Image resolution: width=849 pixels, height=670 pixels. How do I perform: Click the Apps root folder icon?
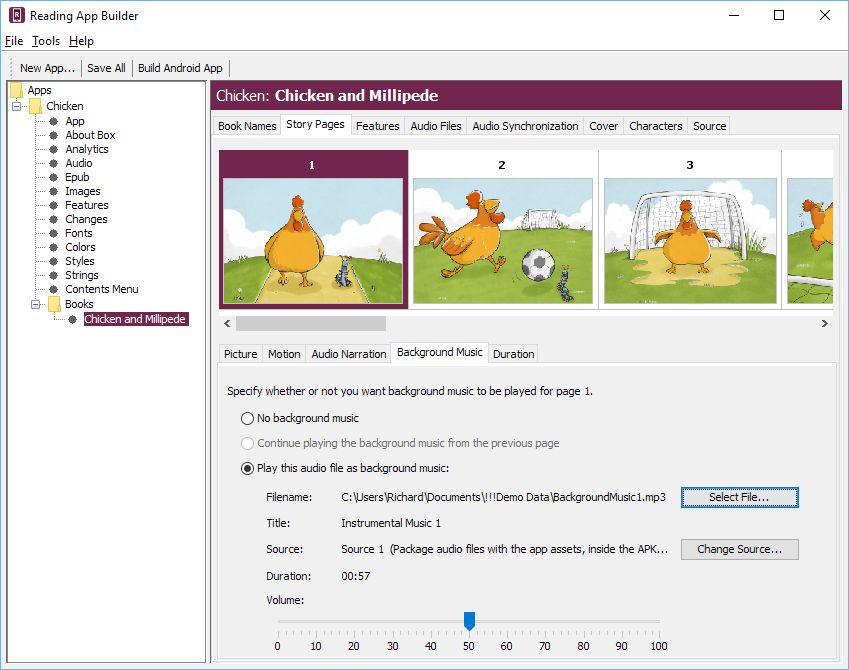[16, 90]
